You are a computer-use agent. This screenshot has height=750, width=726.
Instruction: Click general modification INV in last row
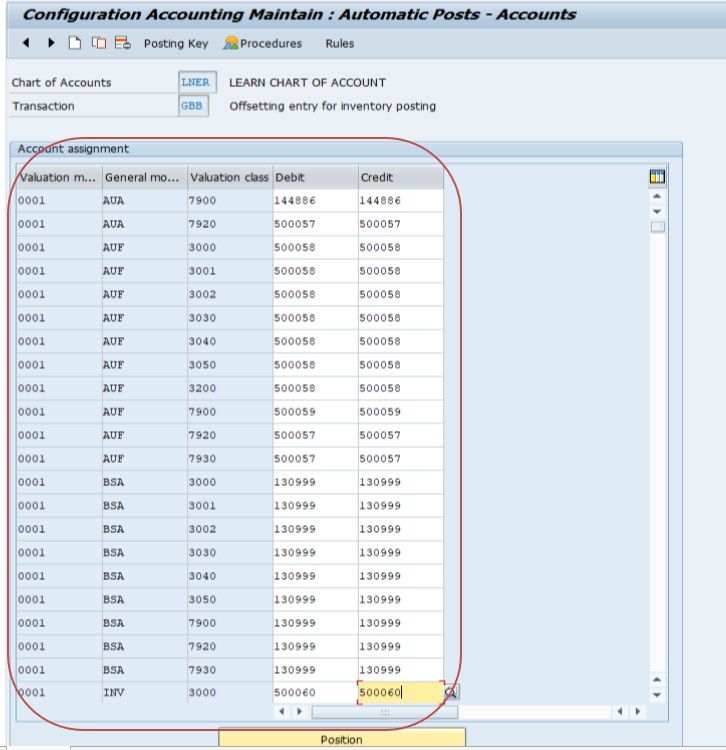144,692
